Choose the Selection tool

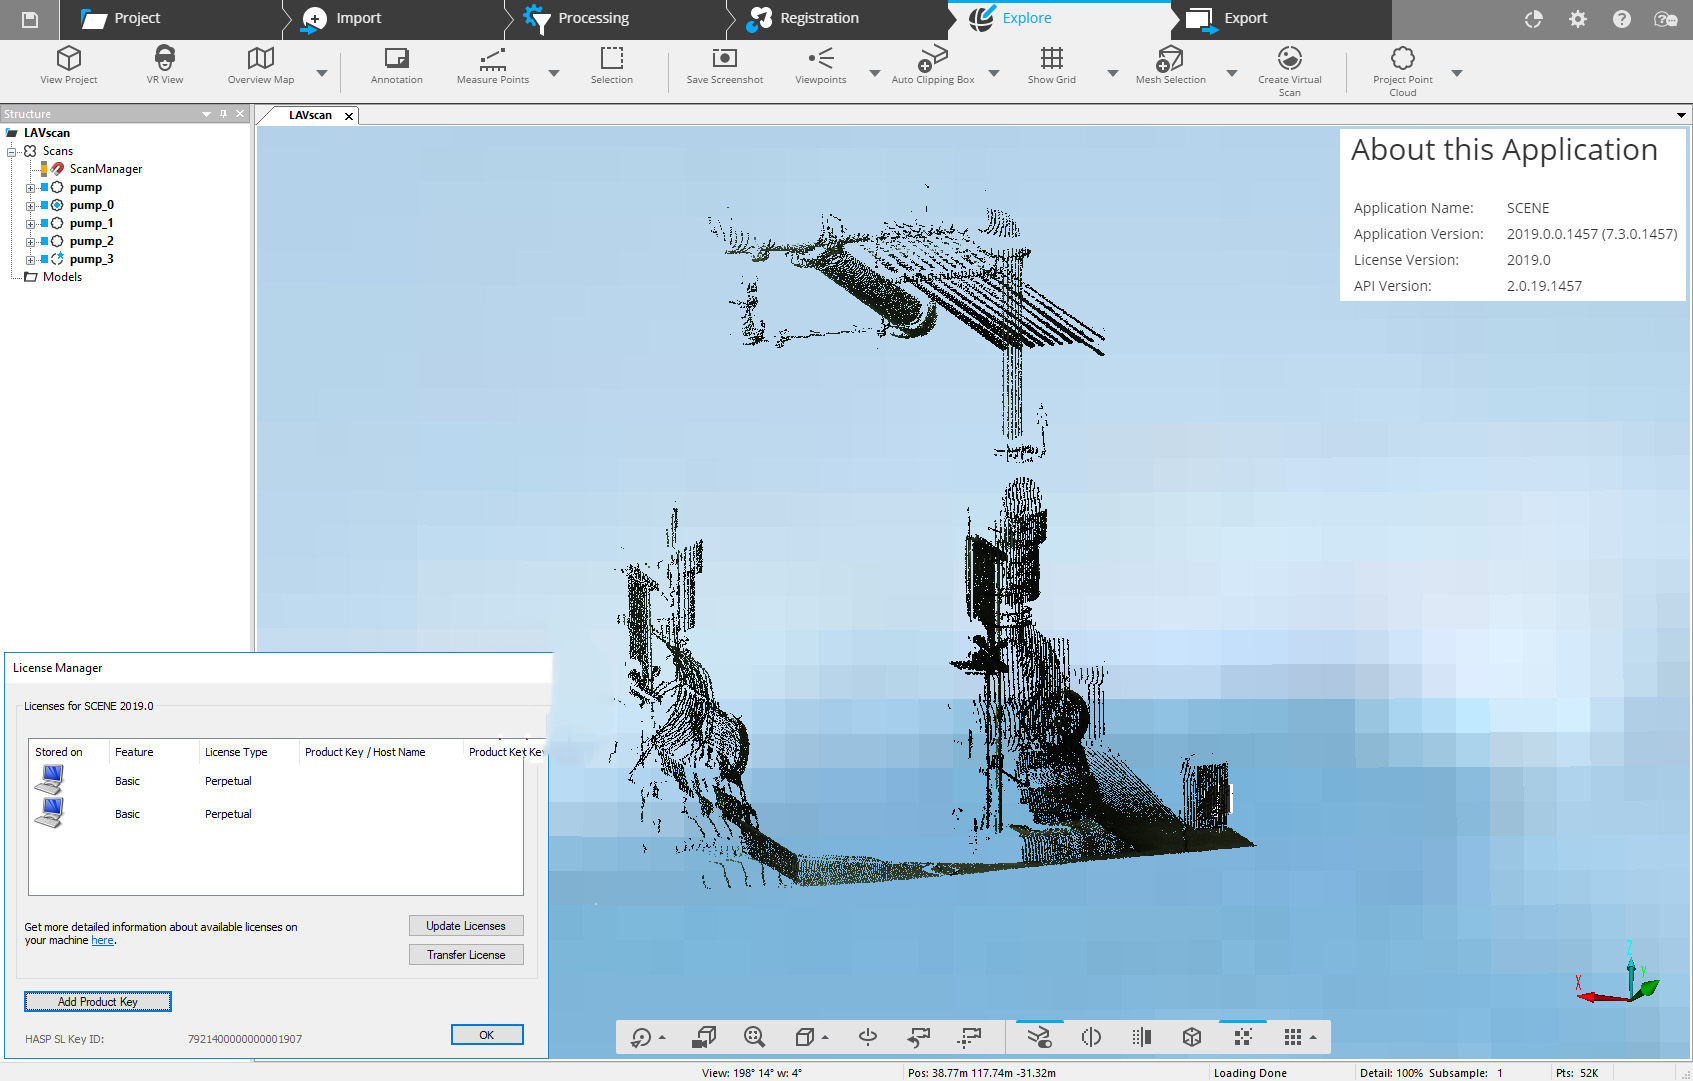[612, 65]
